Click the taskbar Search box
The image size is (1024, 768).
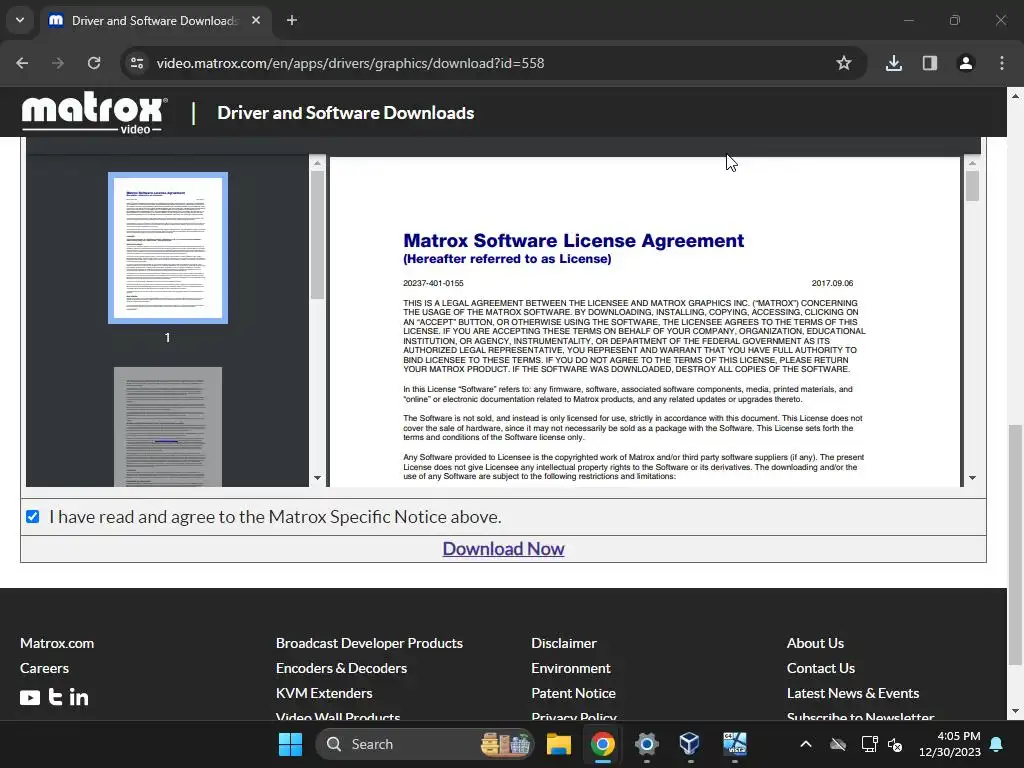pyautogui.click(x=425, y=744)
